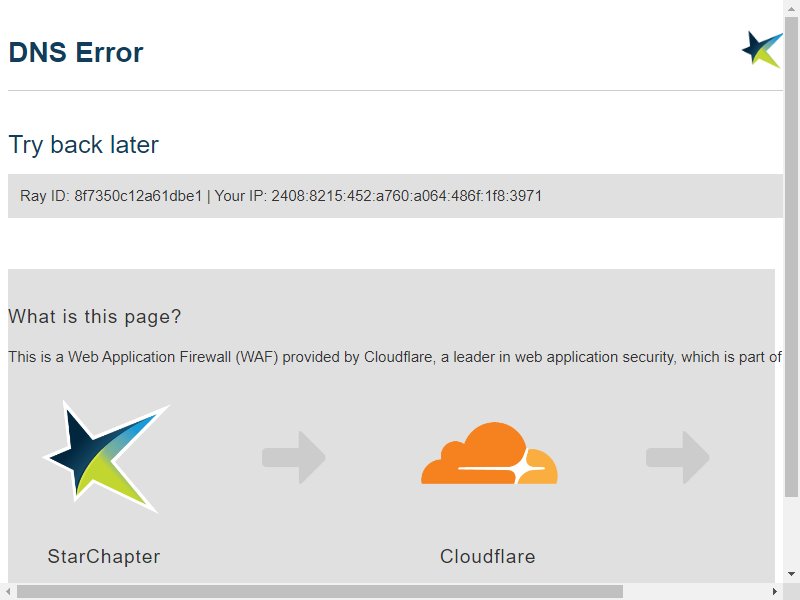800x600 pixels.
Task: Click the Your IP address text
Action: [x=378, y=196]
